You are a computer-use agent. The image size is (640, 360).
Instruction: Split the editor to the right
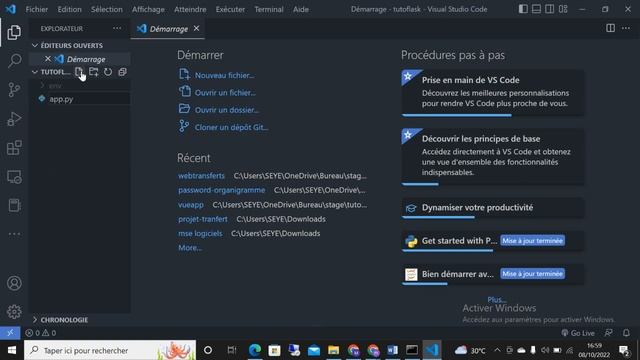point(610,28)
